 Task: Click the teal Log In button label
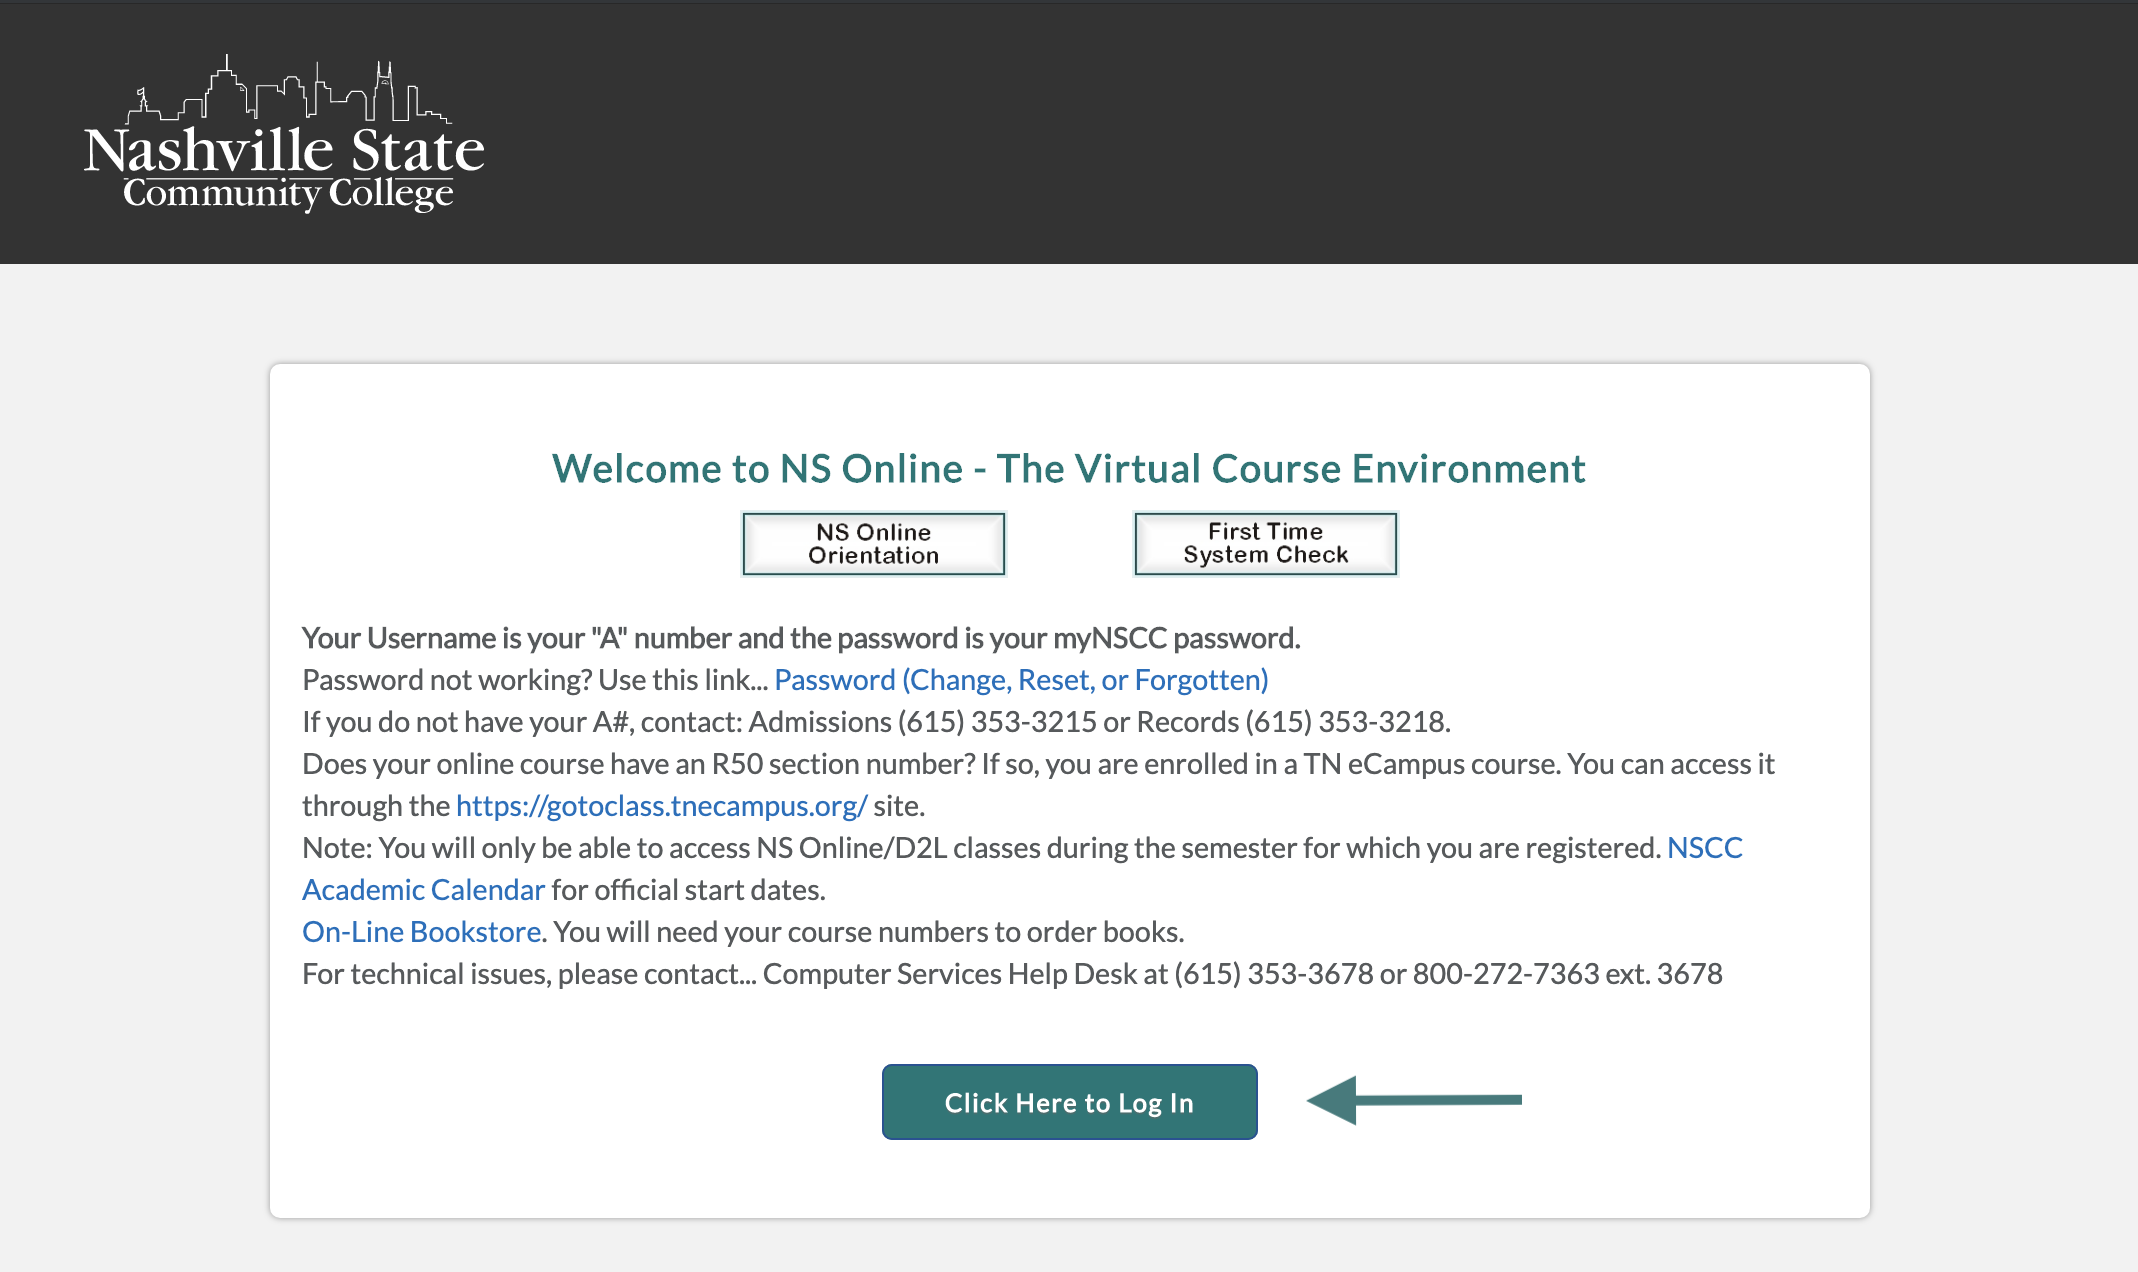click(1069, 1102)
